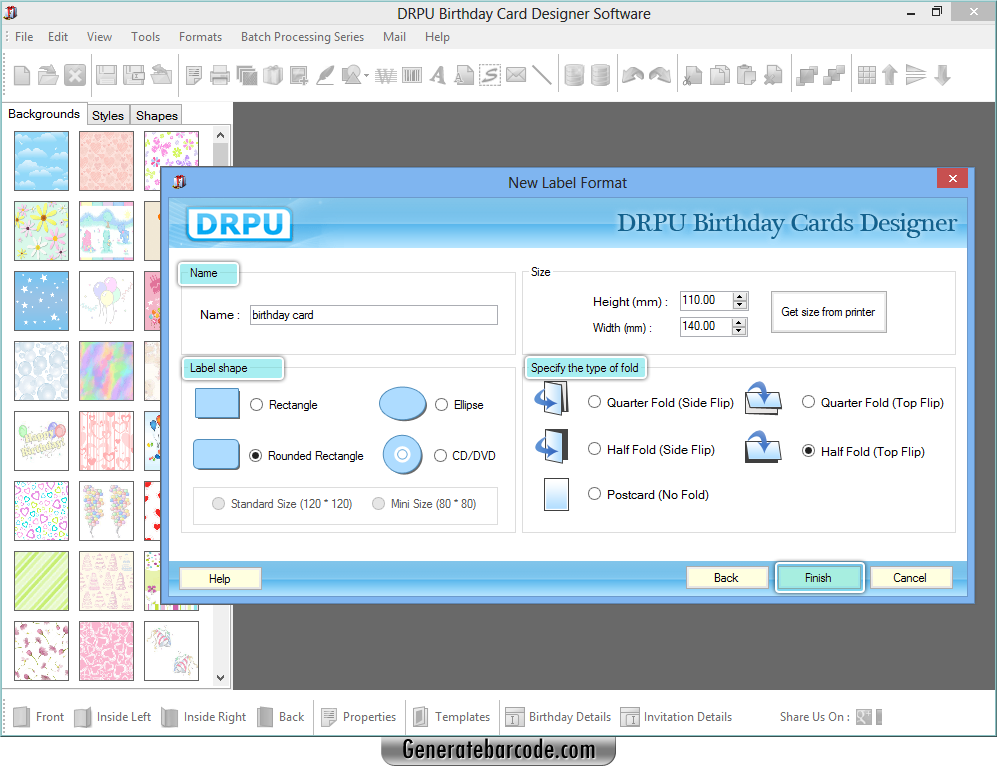Select the green diagonal stripes background
Image resolution: width=997 pixels, height=766 pixels.
point(41,580)
